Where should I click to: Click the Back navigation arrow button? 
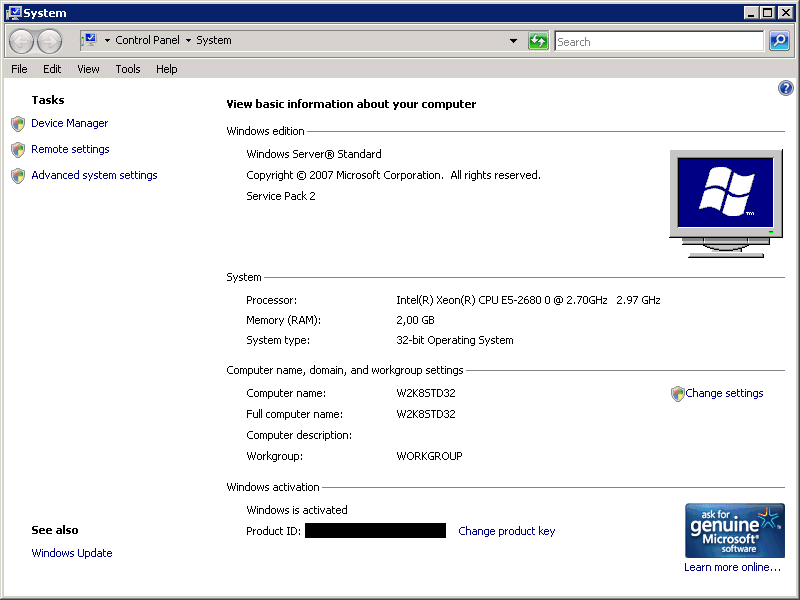point(21,41)
